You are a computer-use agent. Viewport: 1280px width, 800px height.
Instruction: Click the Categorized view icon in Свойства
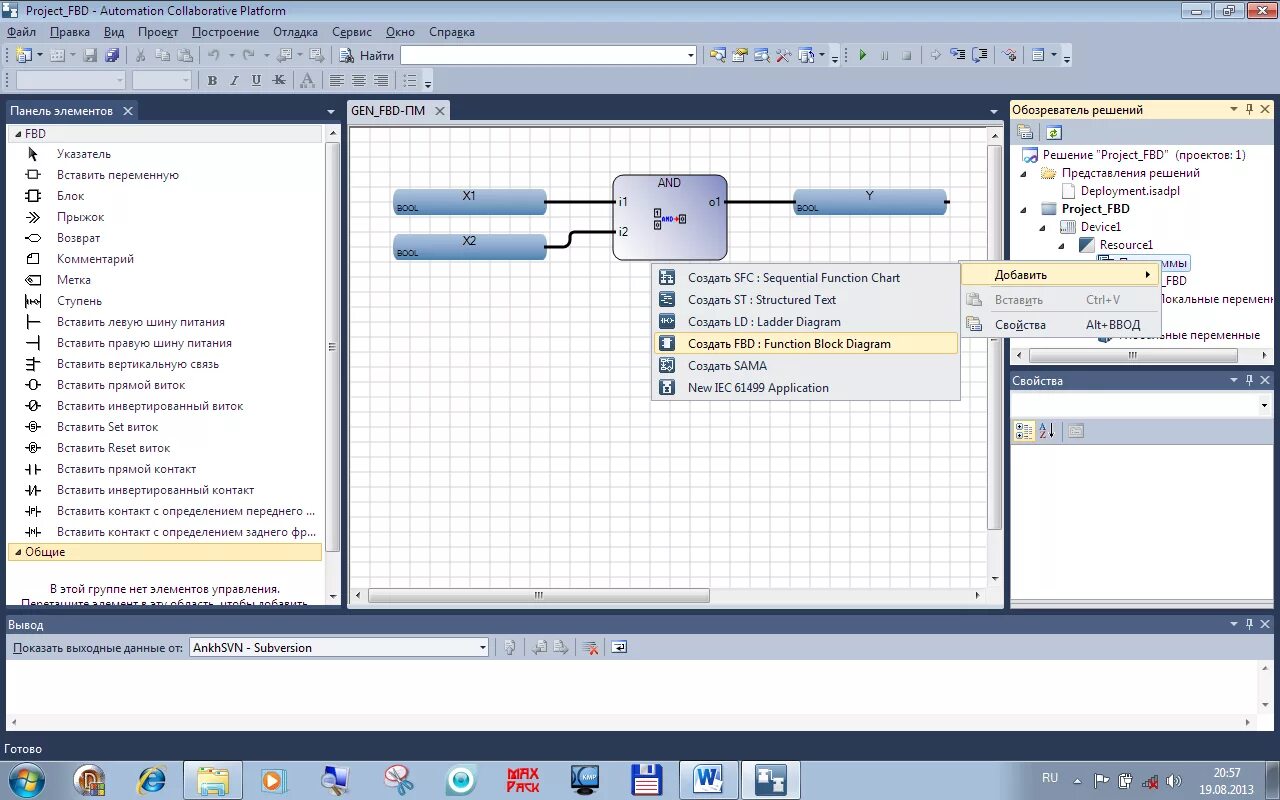(x=1024, y=431)
